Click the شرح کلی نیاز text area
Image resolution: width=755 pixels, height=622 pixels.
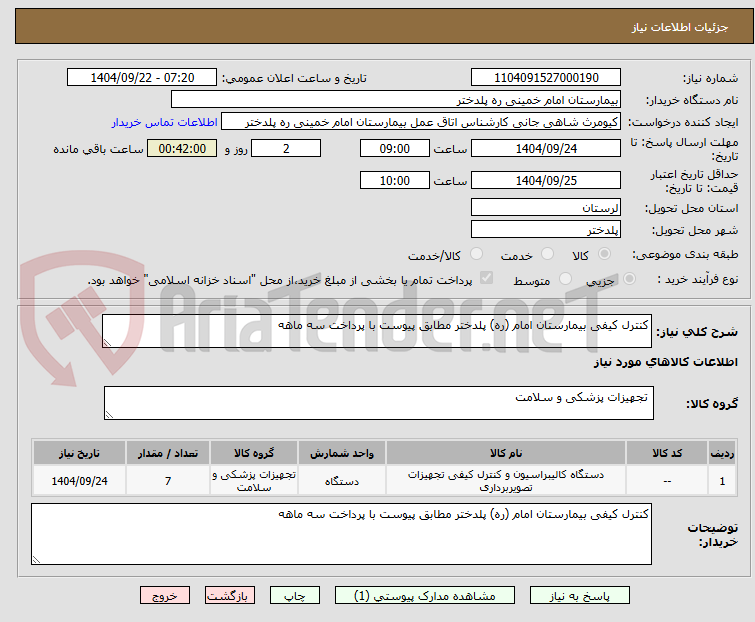tap(377, 331)
